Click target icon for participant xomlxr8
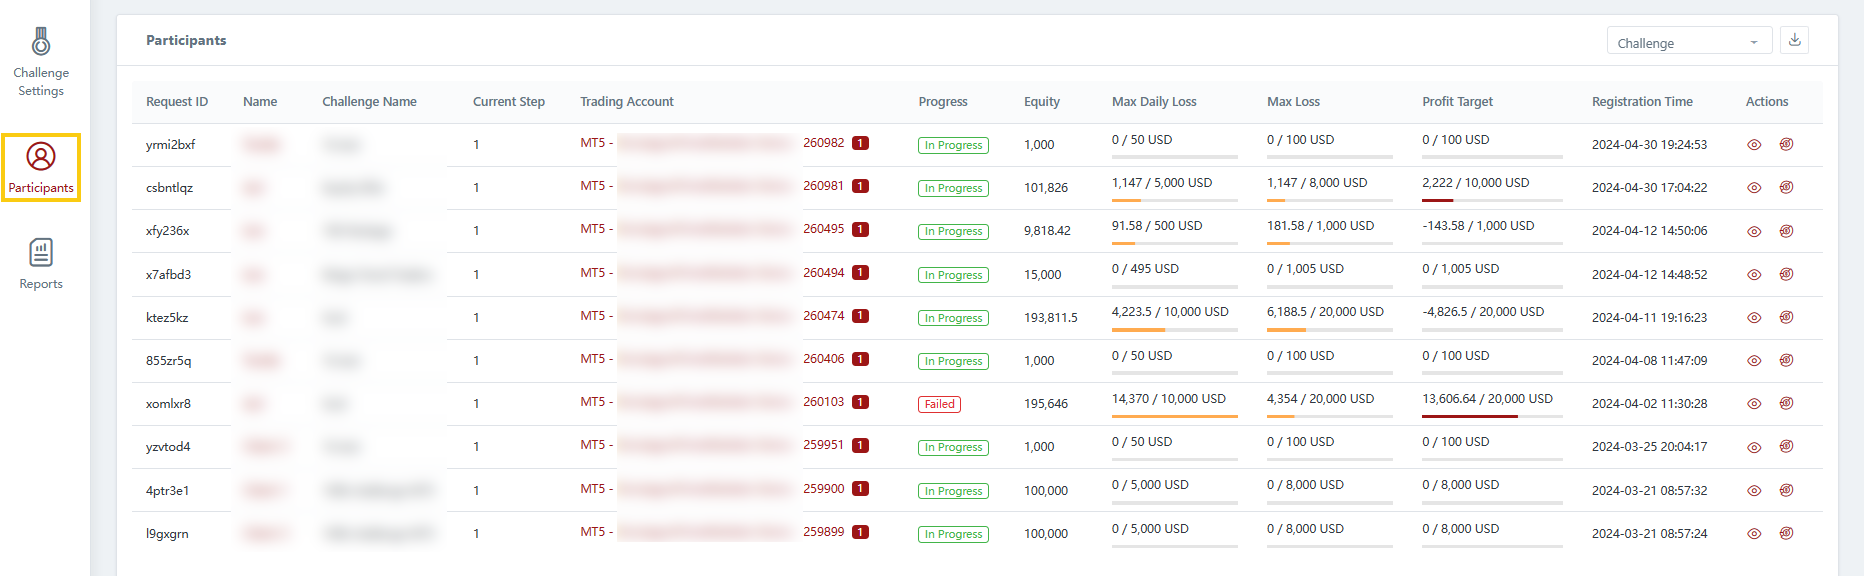Image resolution: width=1864 pixels, height=576 pixels. pos(1786,404)
